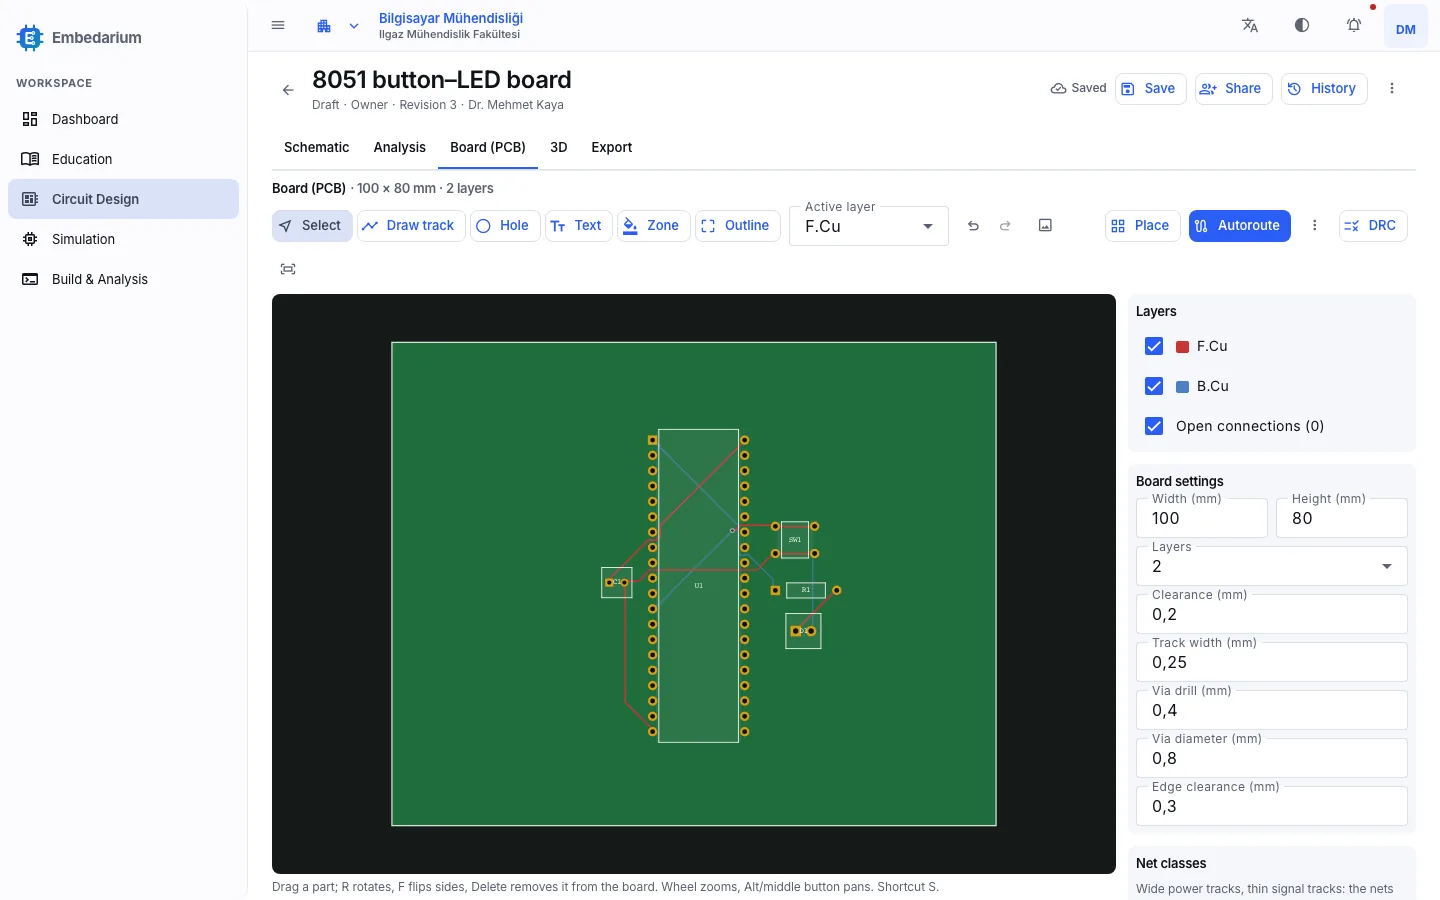Activate the Select tool

pyautogui.click(x=312, y=226)
